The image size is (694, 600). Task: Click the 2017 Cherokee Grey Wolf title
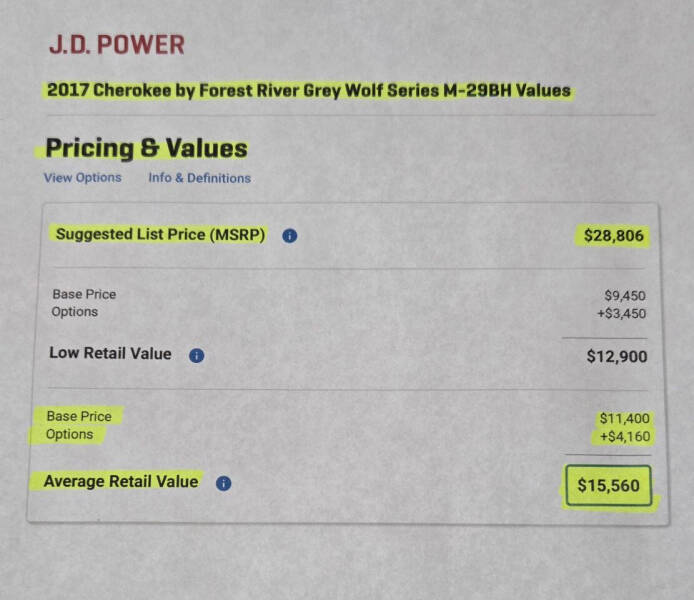tap(308, 90)
